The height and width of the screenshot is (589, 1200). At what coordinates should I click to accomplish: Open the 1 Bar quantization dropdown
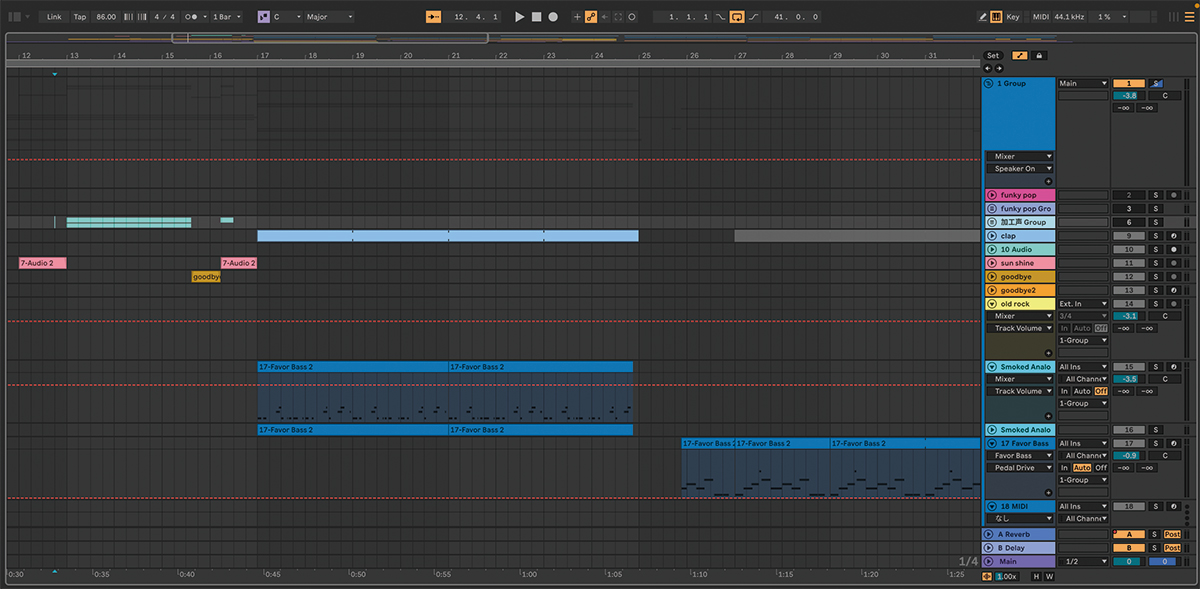coord(226,17)
